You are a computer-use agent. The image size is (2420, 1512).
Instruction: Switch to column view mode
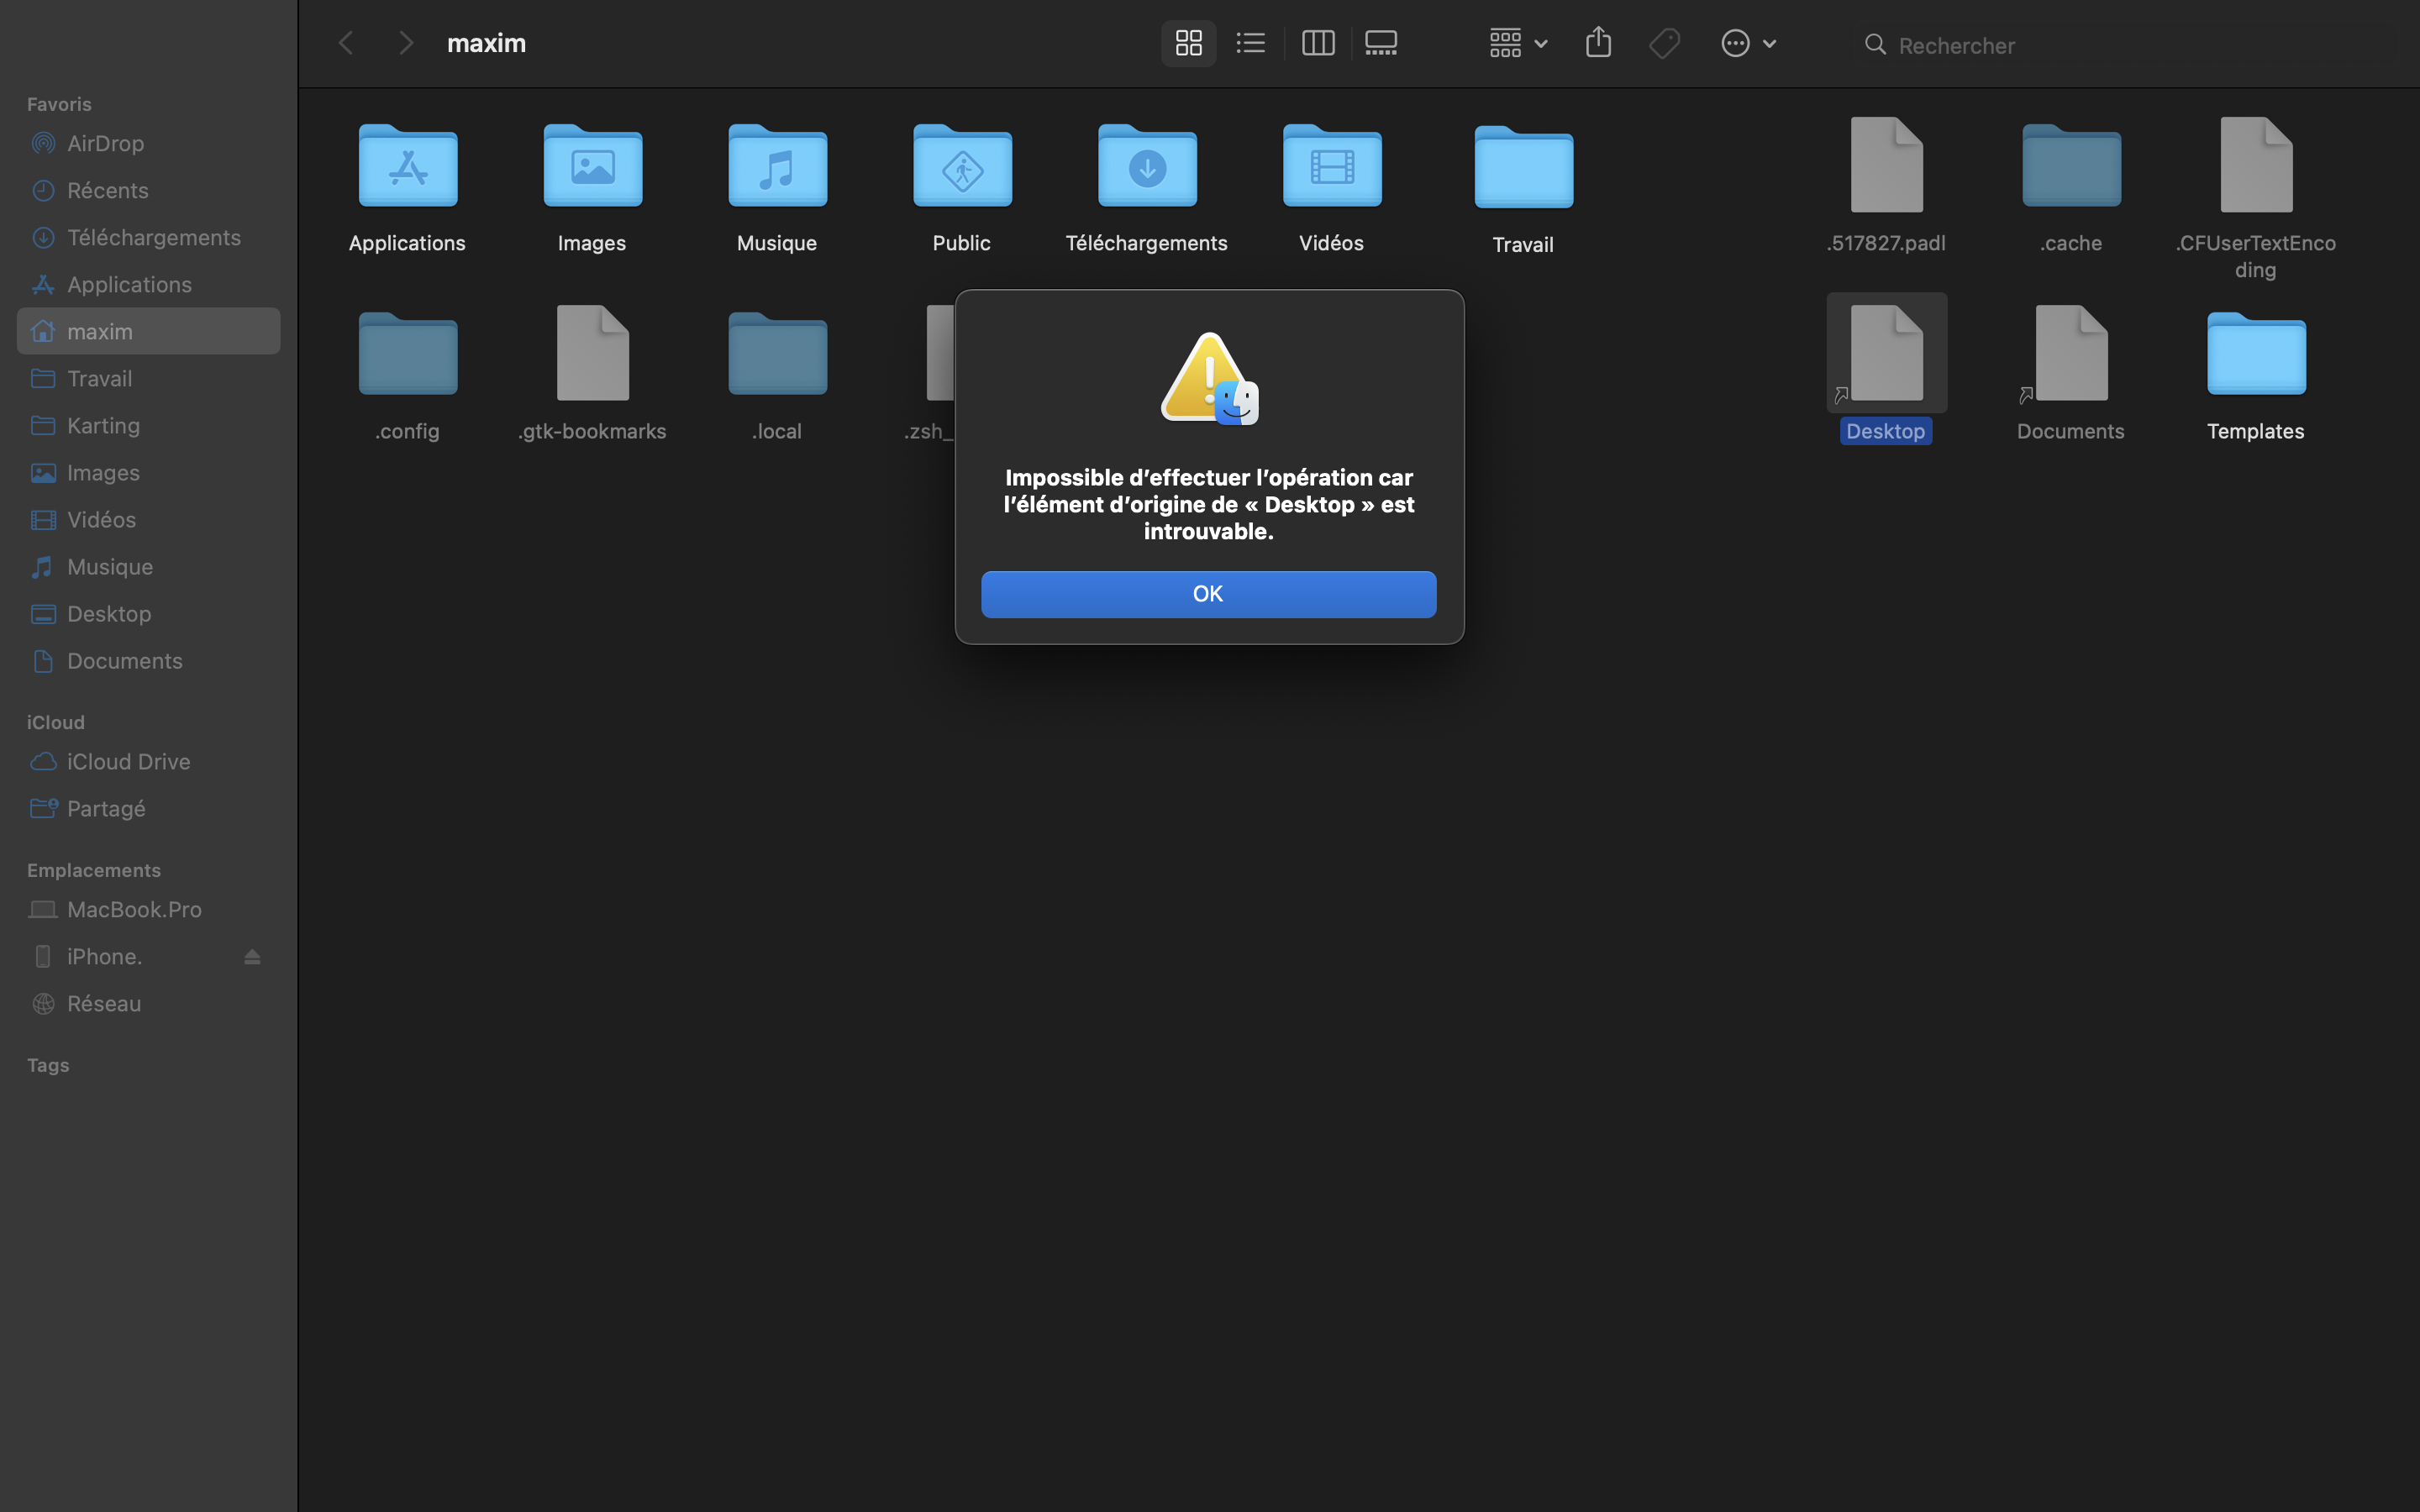point(1317,43)
